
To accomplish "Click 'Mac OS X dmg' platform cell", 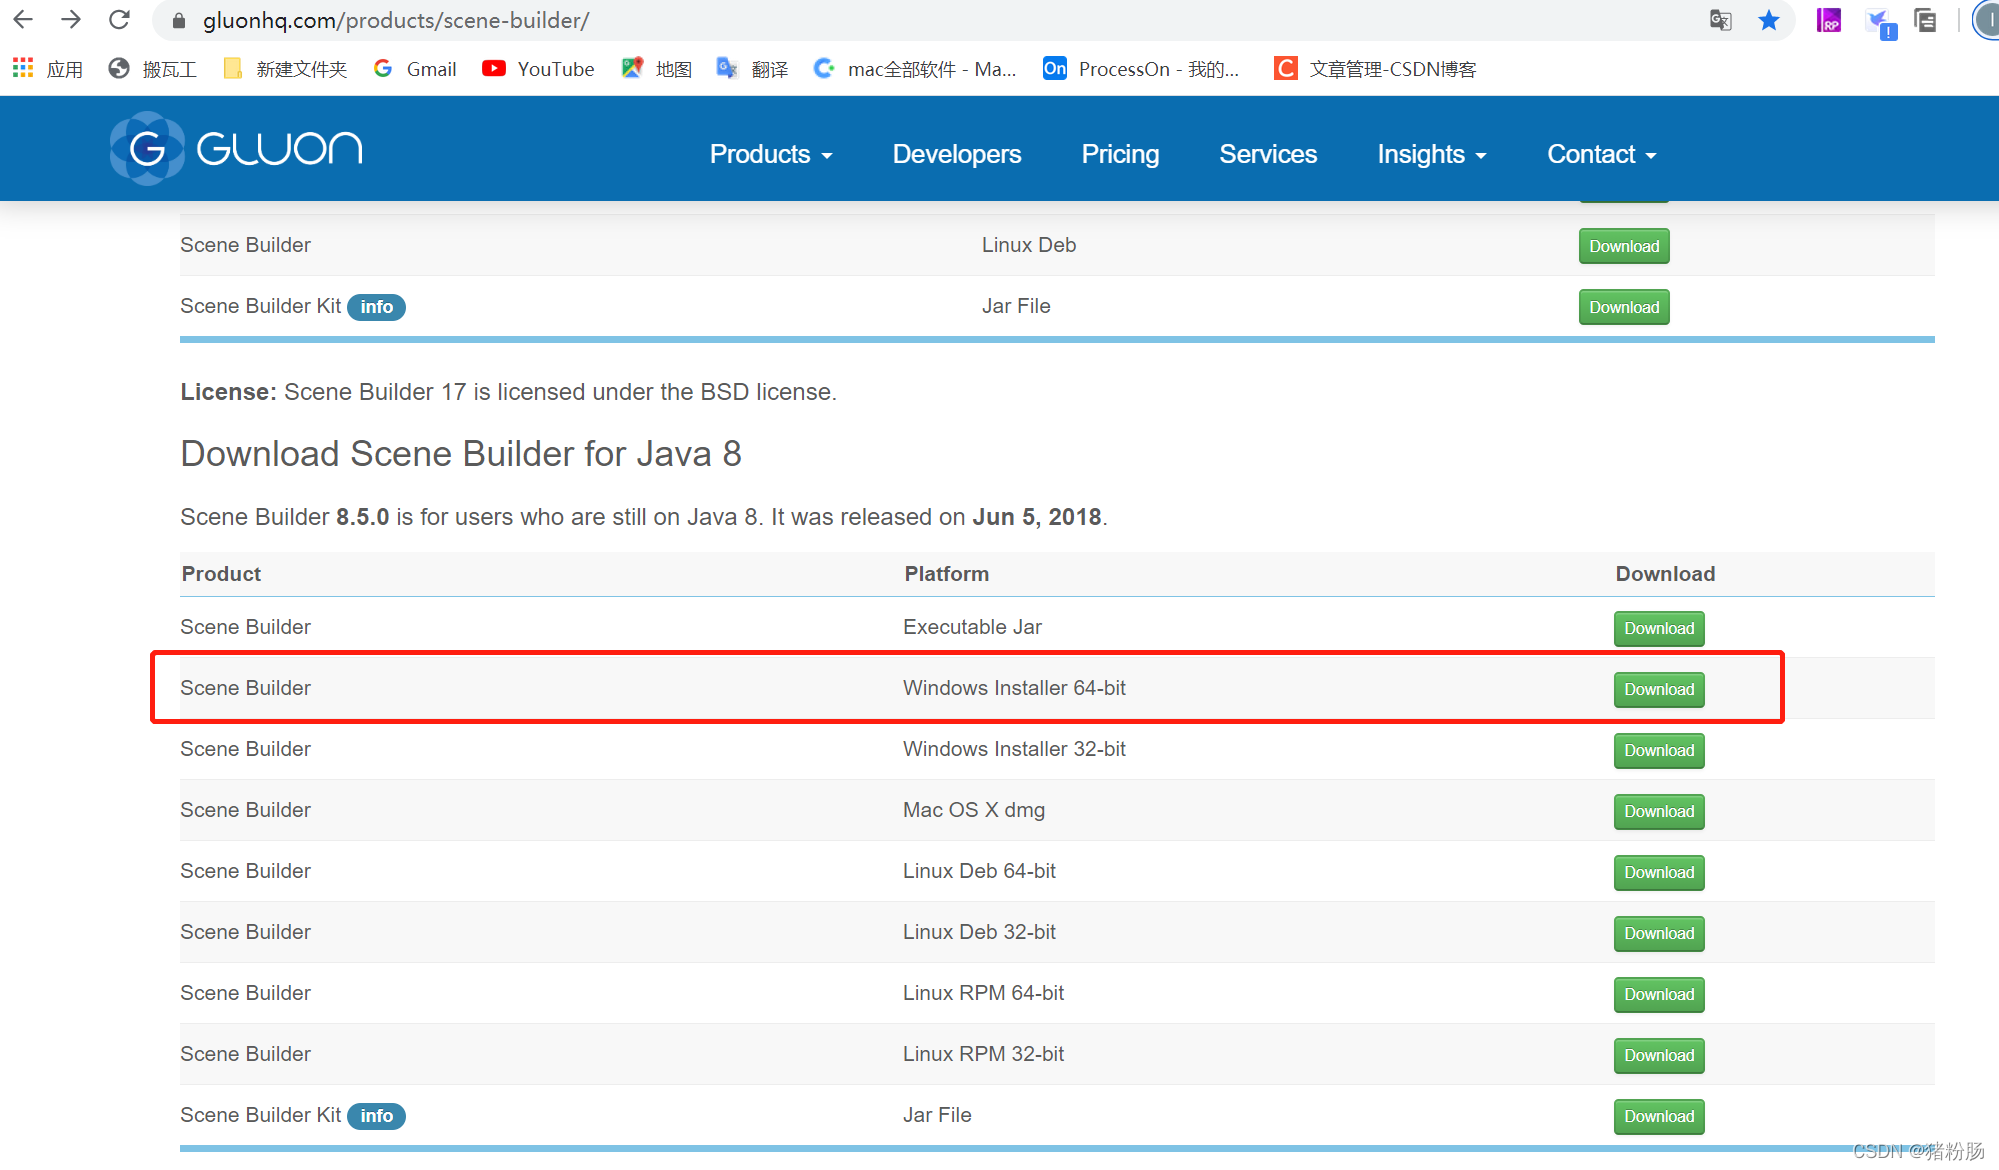I will [x=974, y=810].
